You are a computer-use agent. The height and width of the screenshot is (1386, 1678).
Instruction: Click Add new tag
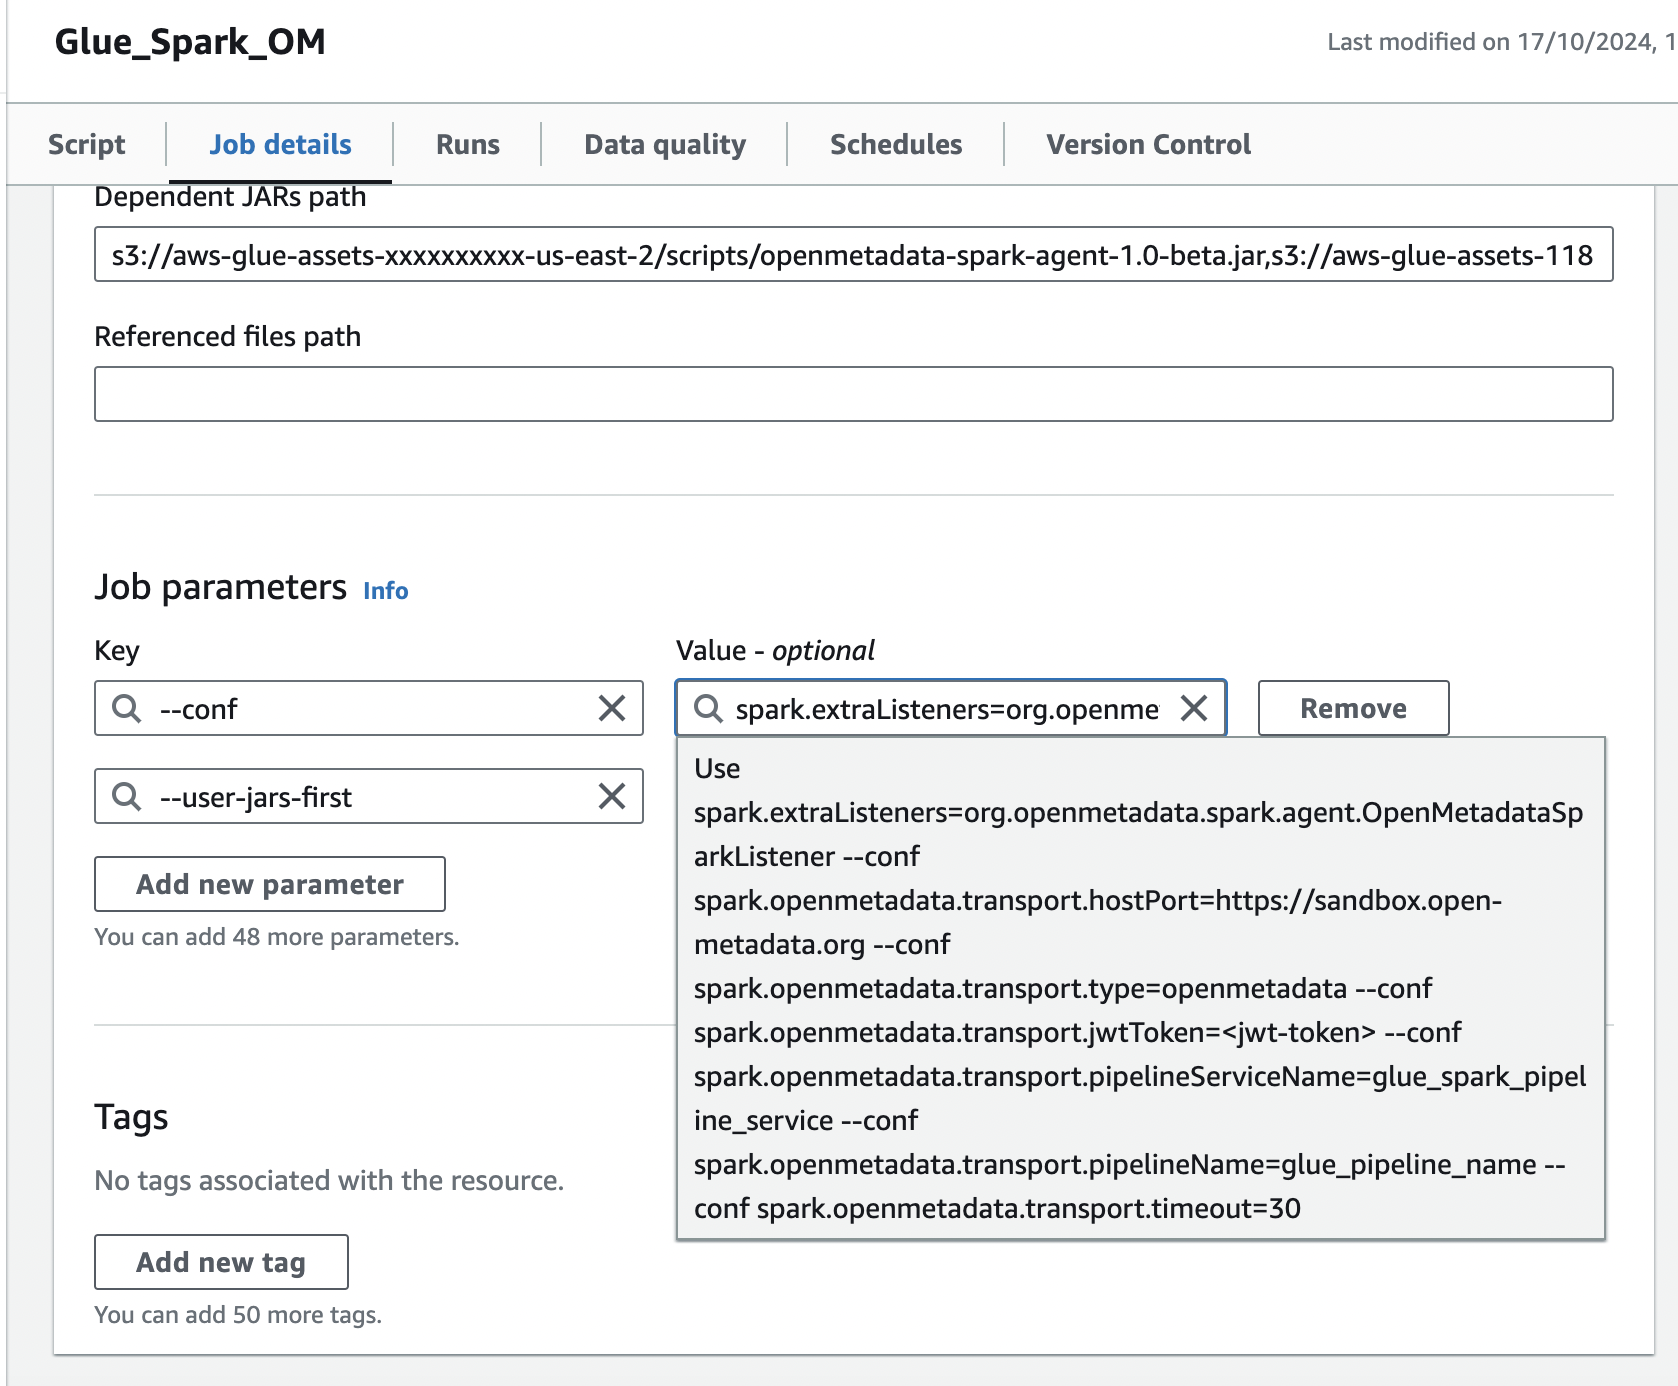[220, 1262]
